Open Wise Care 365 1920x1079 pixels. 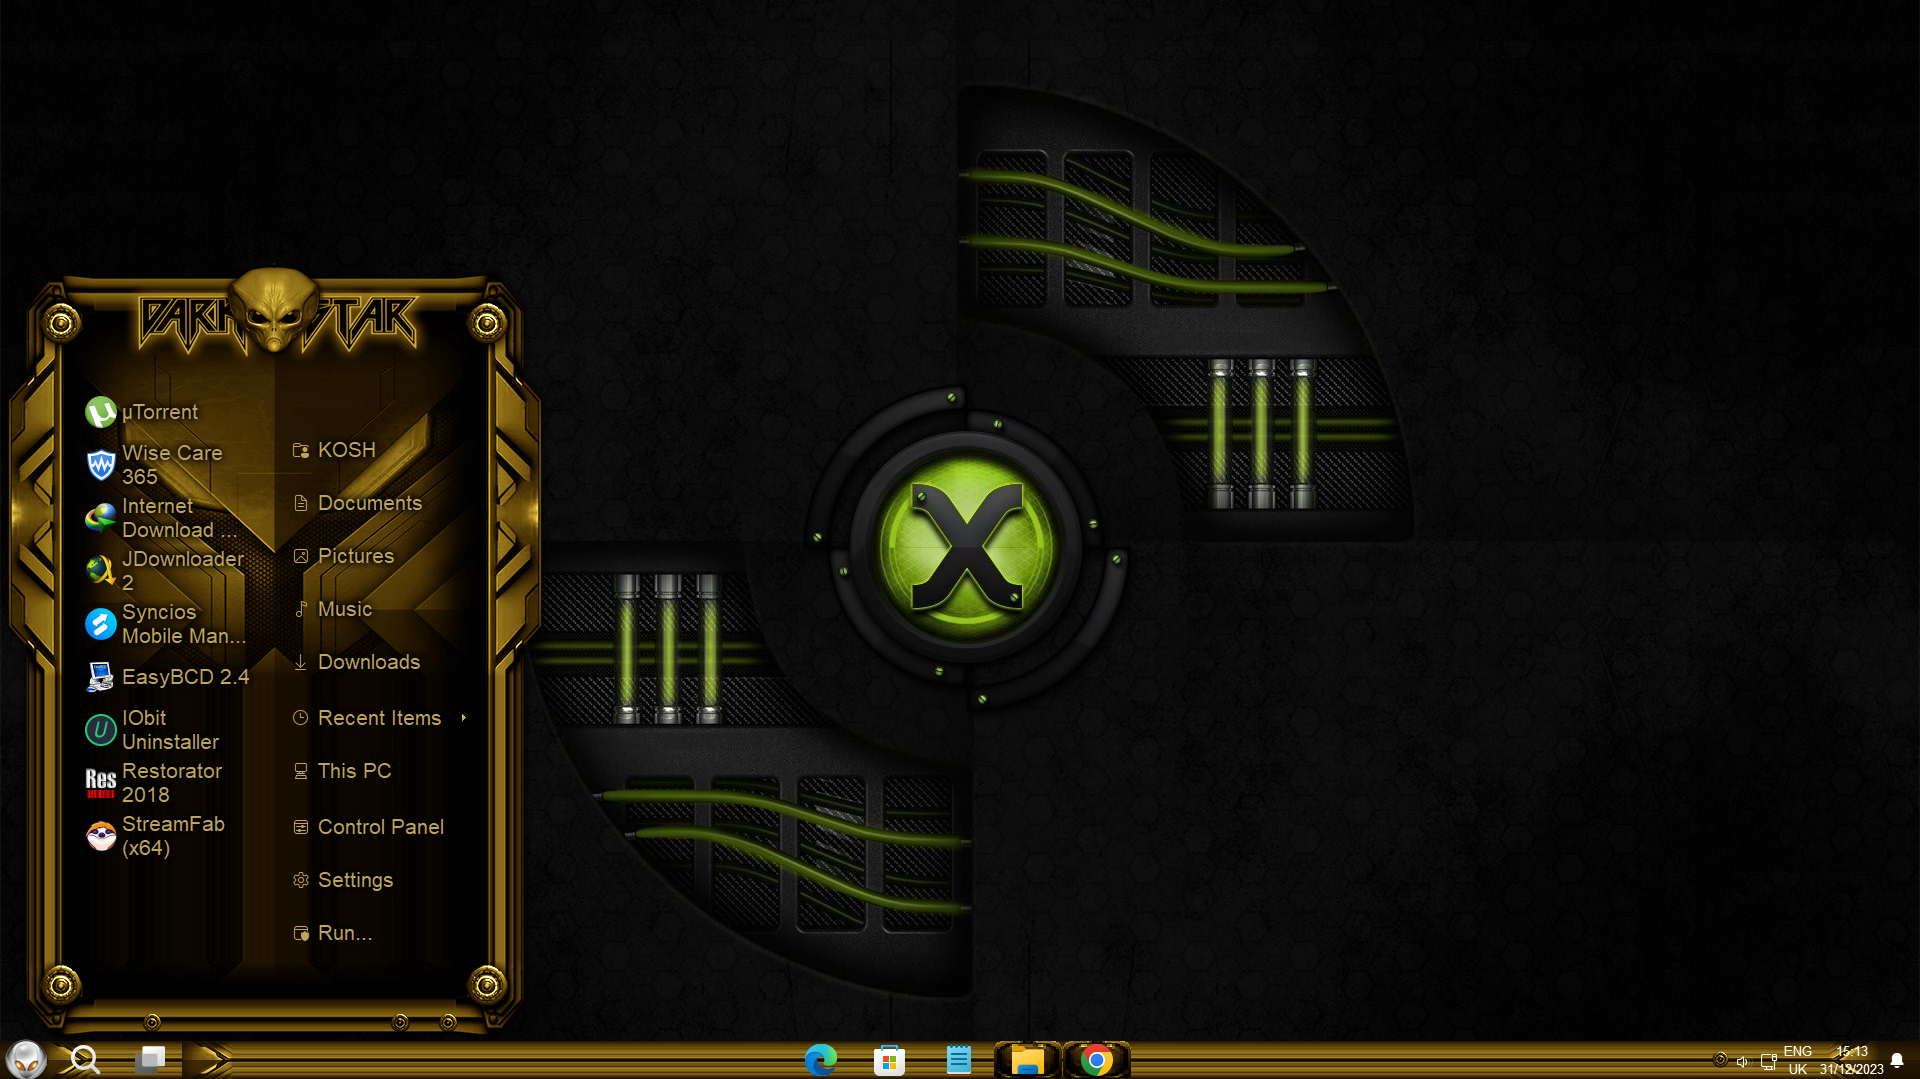coord(172,464)
